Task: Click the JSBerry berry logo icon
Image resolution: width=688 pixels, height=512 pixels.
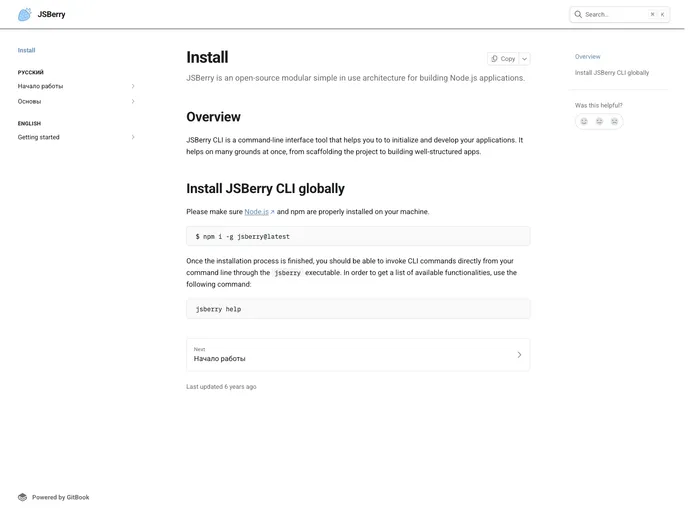Action: click(x=25, y=14)
